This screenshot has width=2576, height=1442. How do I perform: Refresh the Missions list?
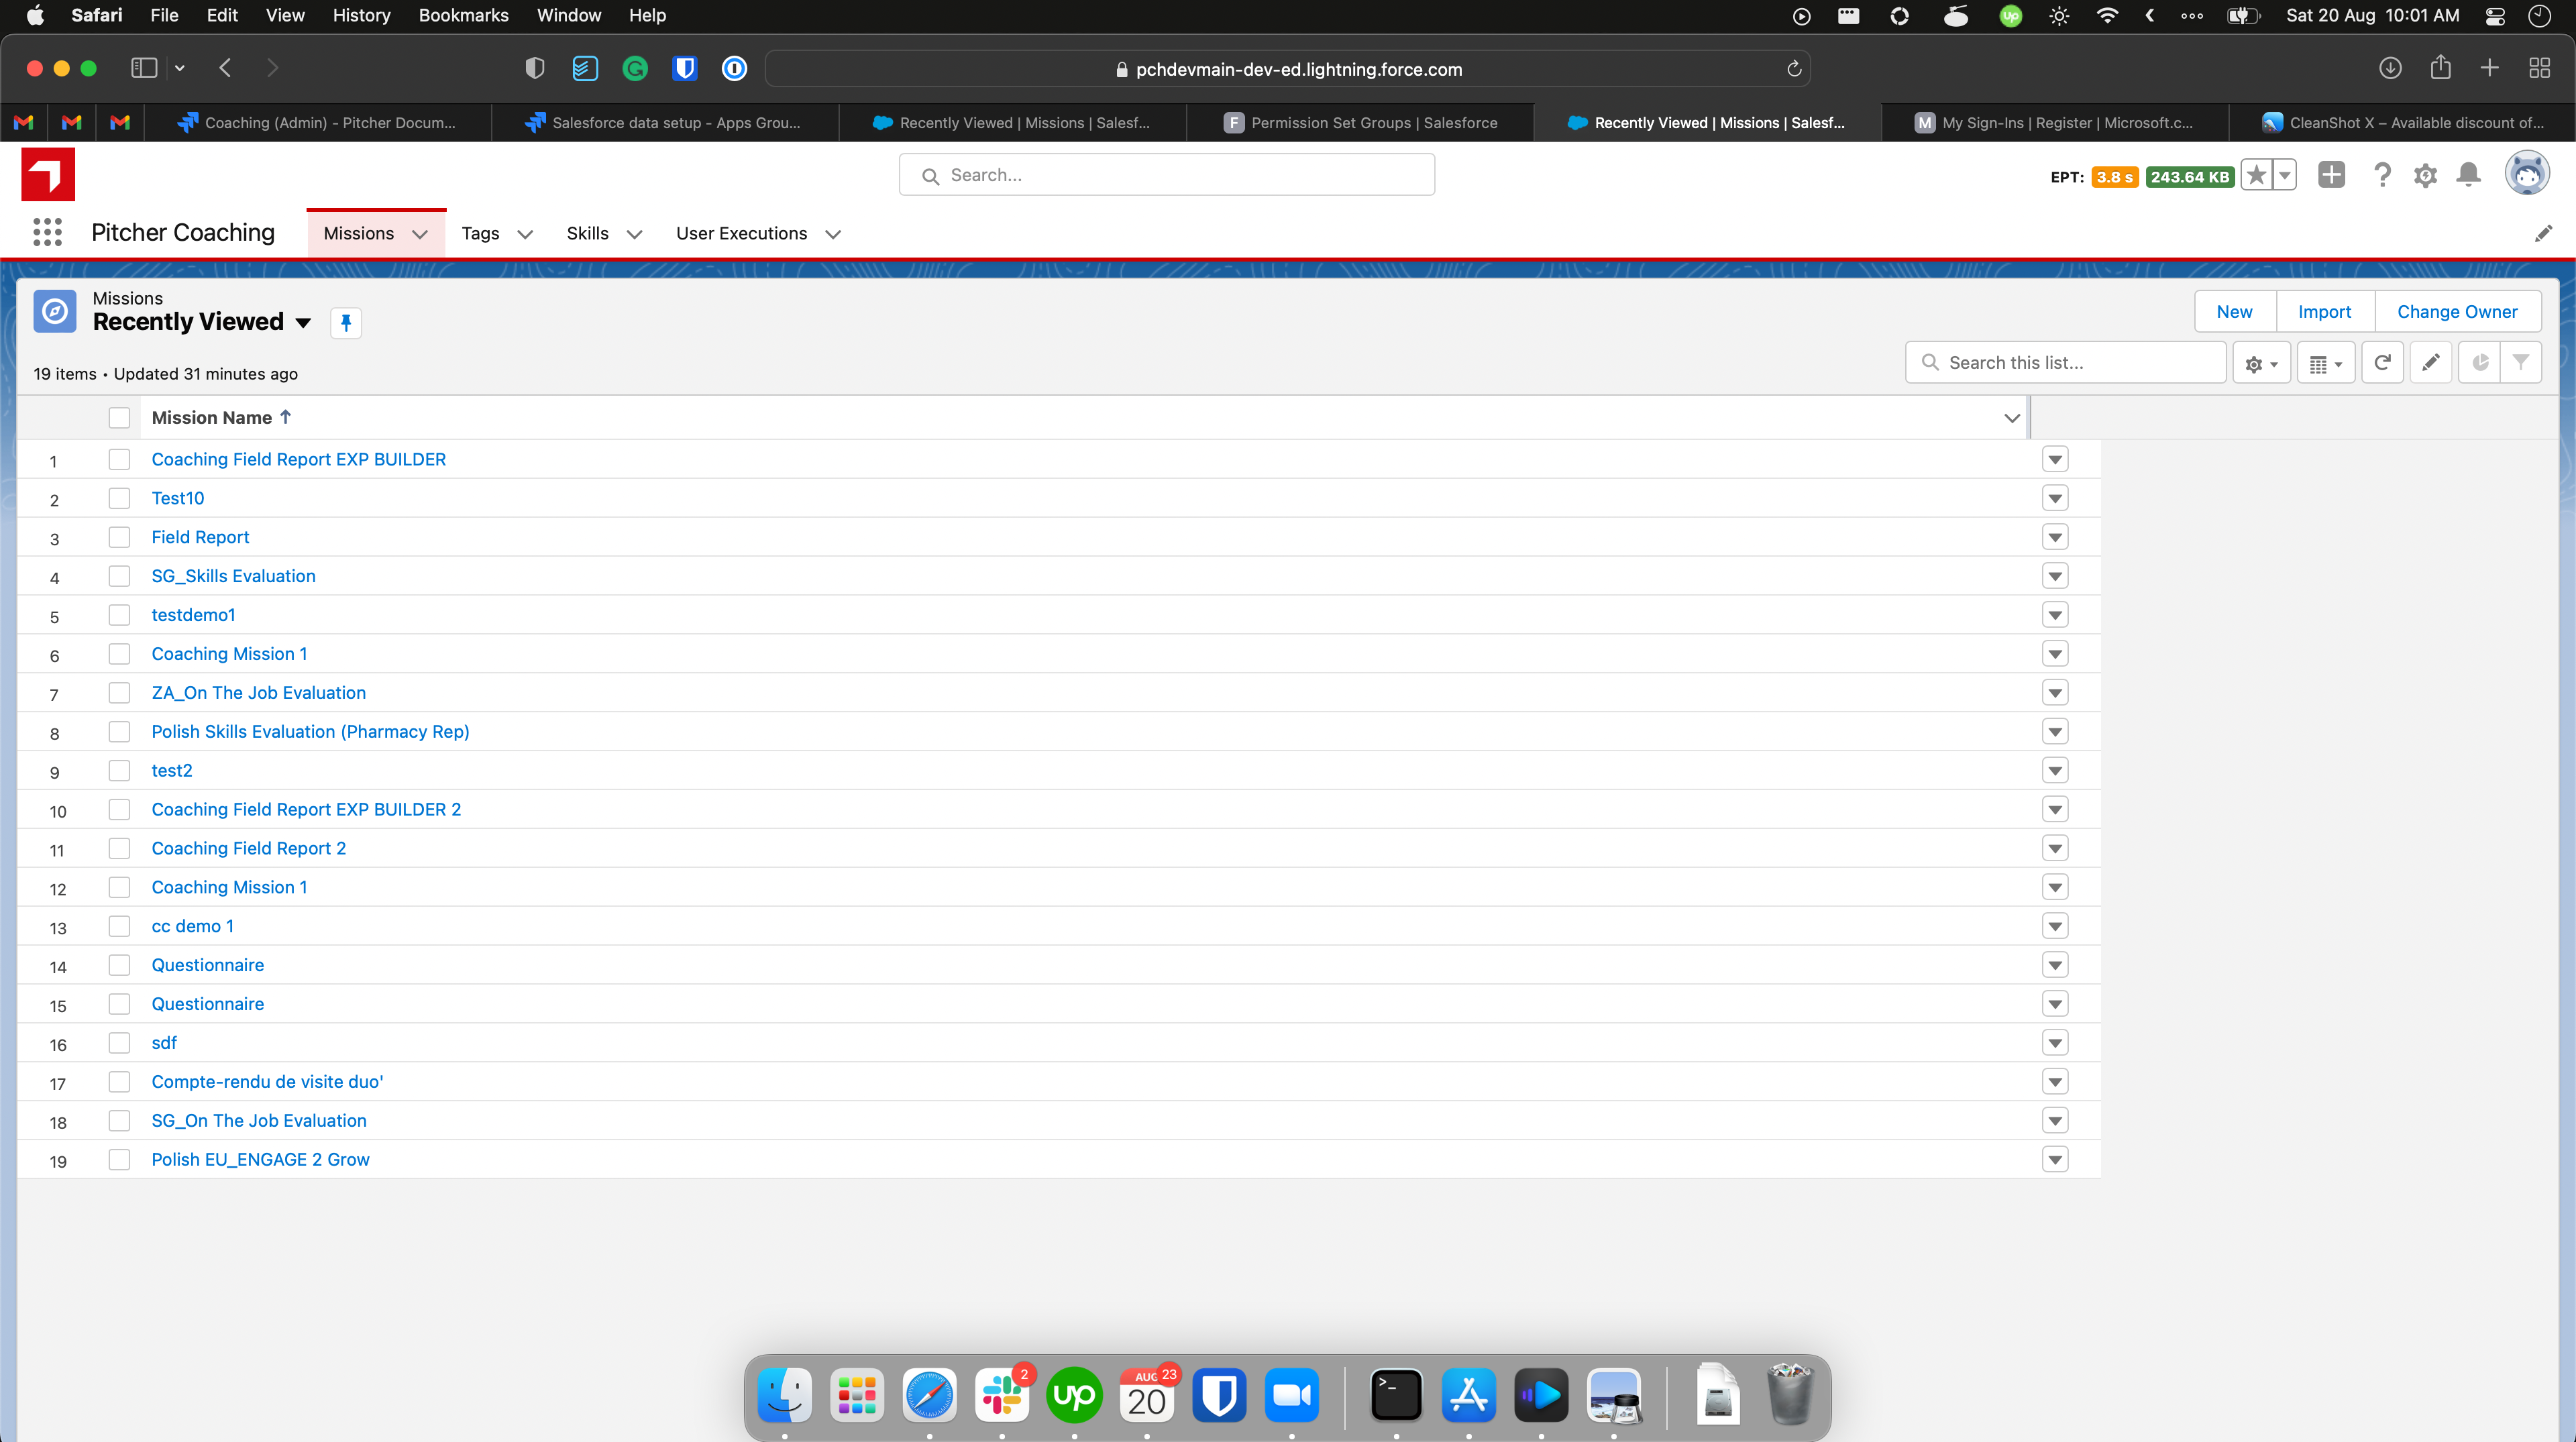pyautogui.click(x=2382, y=363)
